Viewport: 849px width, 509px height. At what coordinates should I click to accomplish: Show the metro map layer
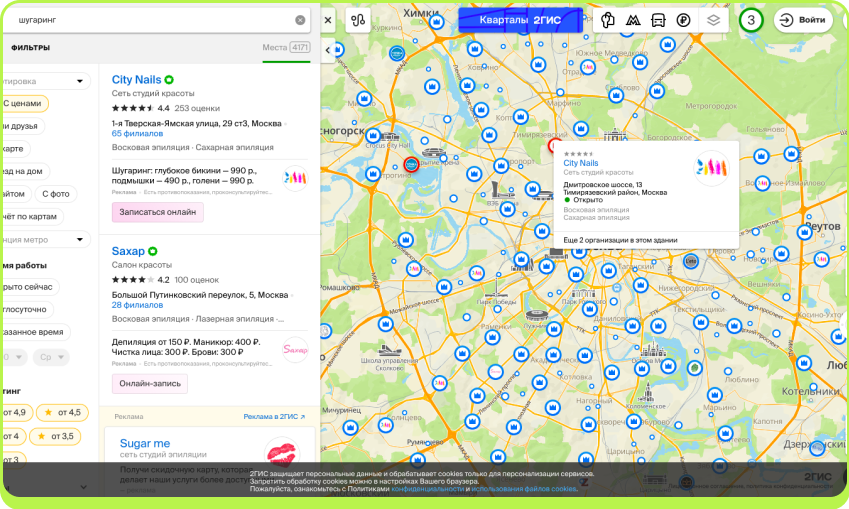(632, 20)
